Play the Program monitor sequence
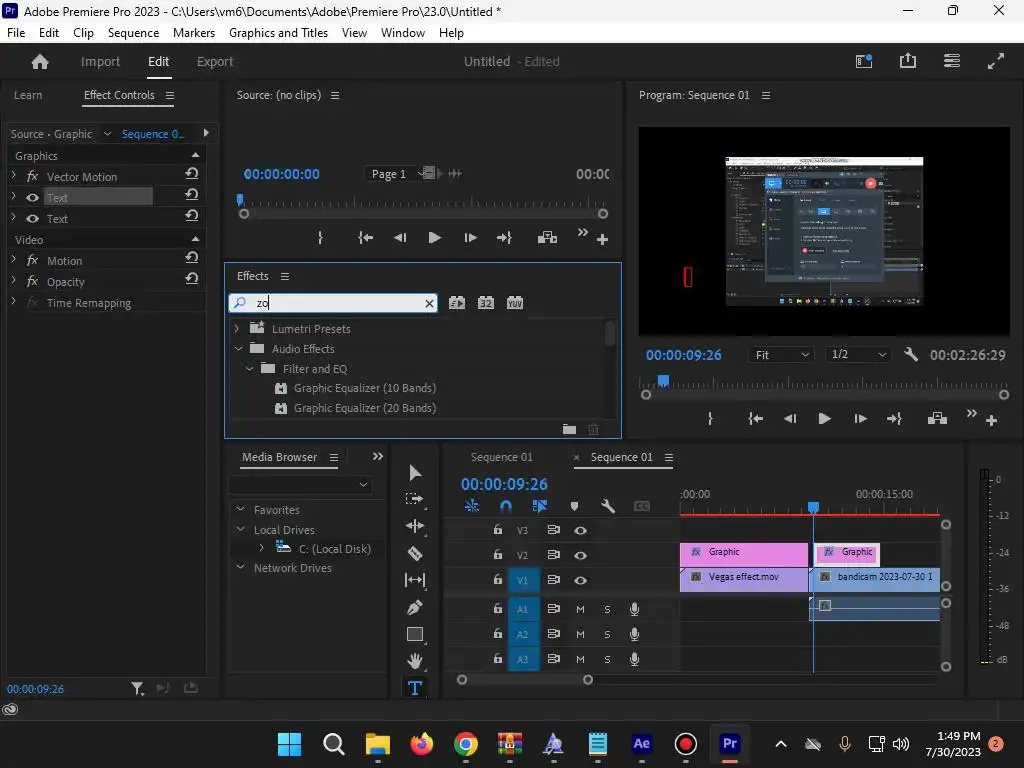The width and height of the screenshot is (1024, 768). coord(824,419)
